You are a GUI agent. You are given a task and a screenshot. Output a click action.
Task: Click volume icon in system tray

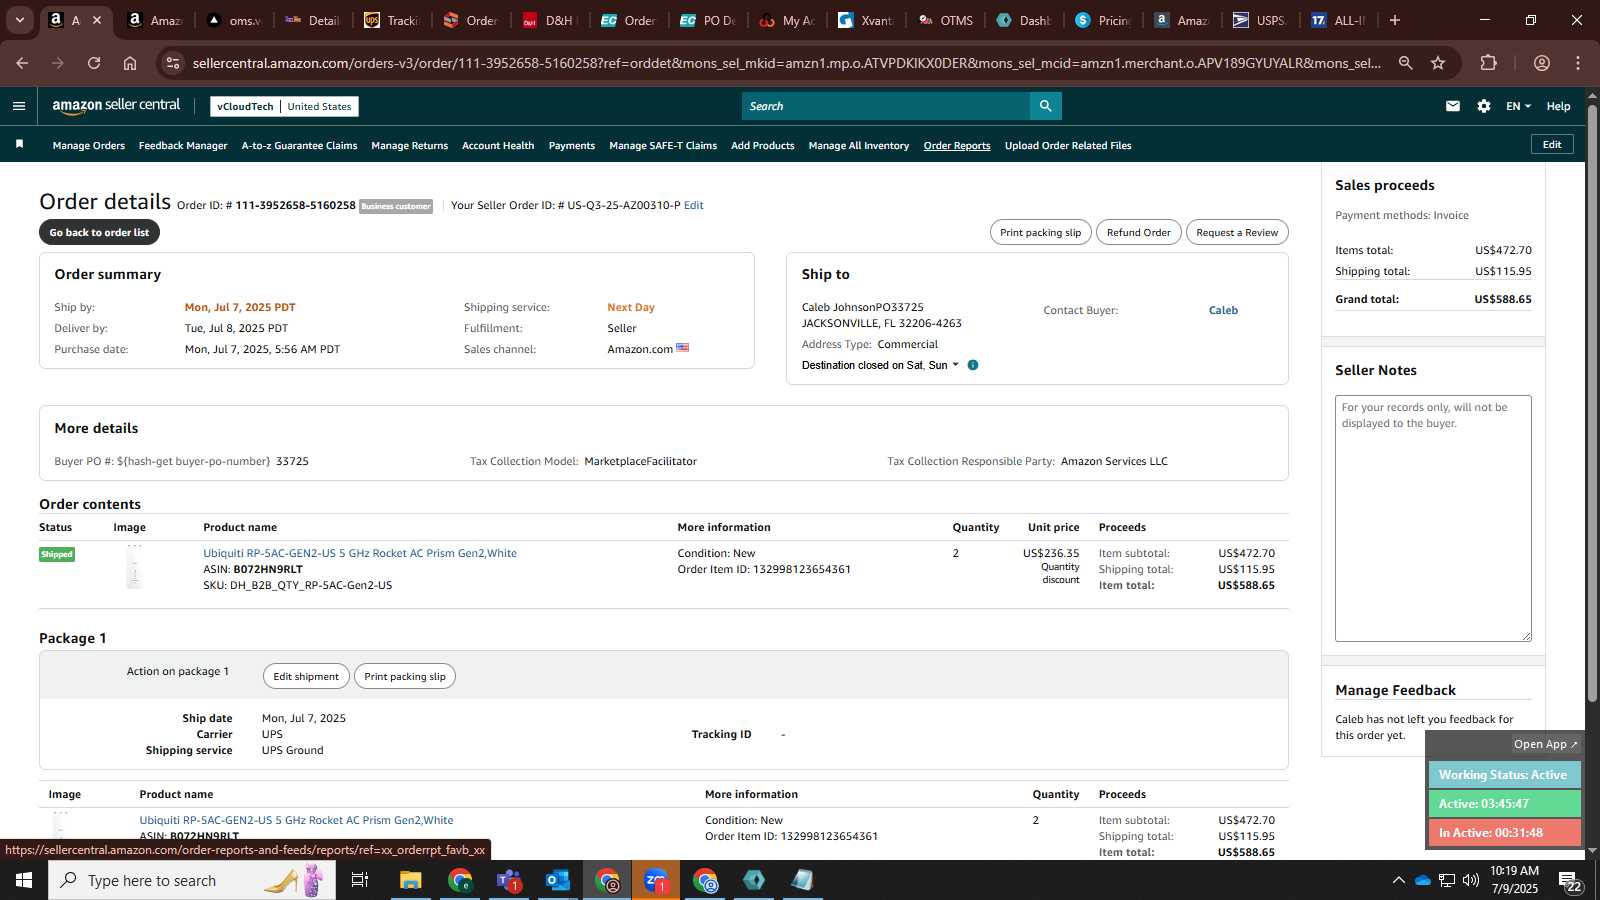coord(1471,880)
